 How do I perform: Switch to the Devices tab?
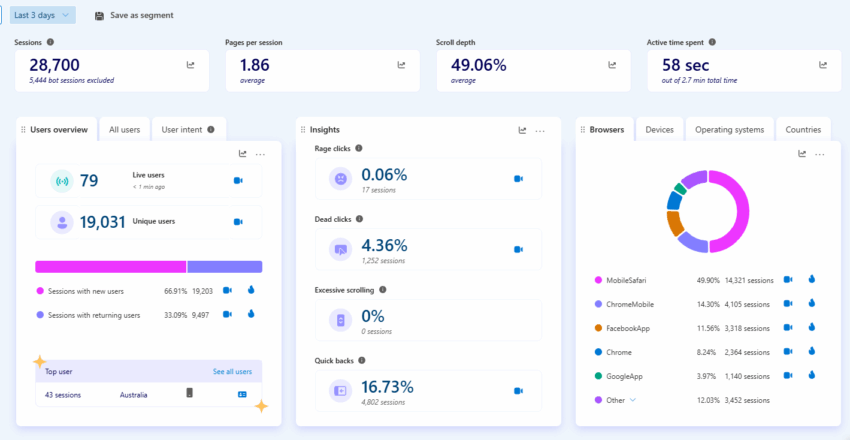click(659, 129)
